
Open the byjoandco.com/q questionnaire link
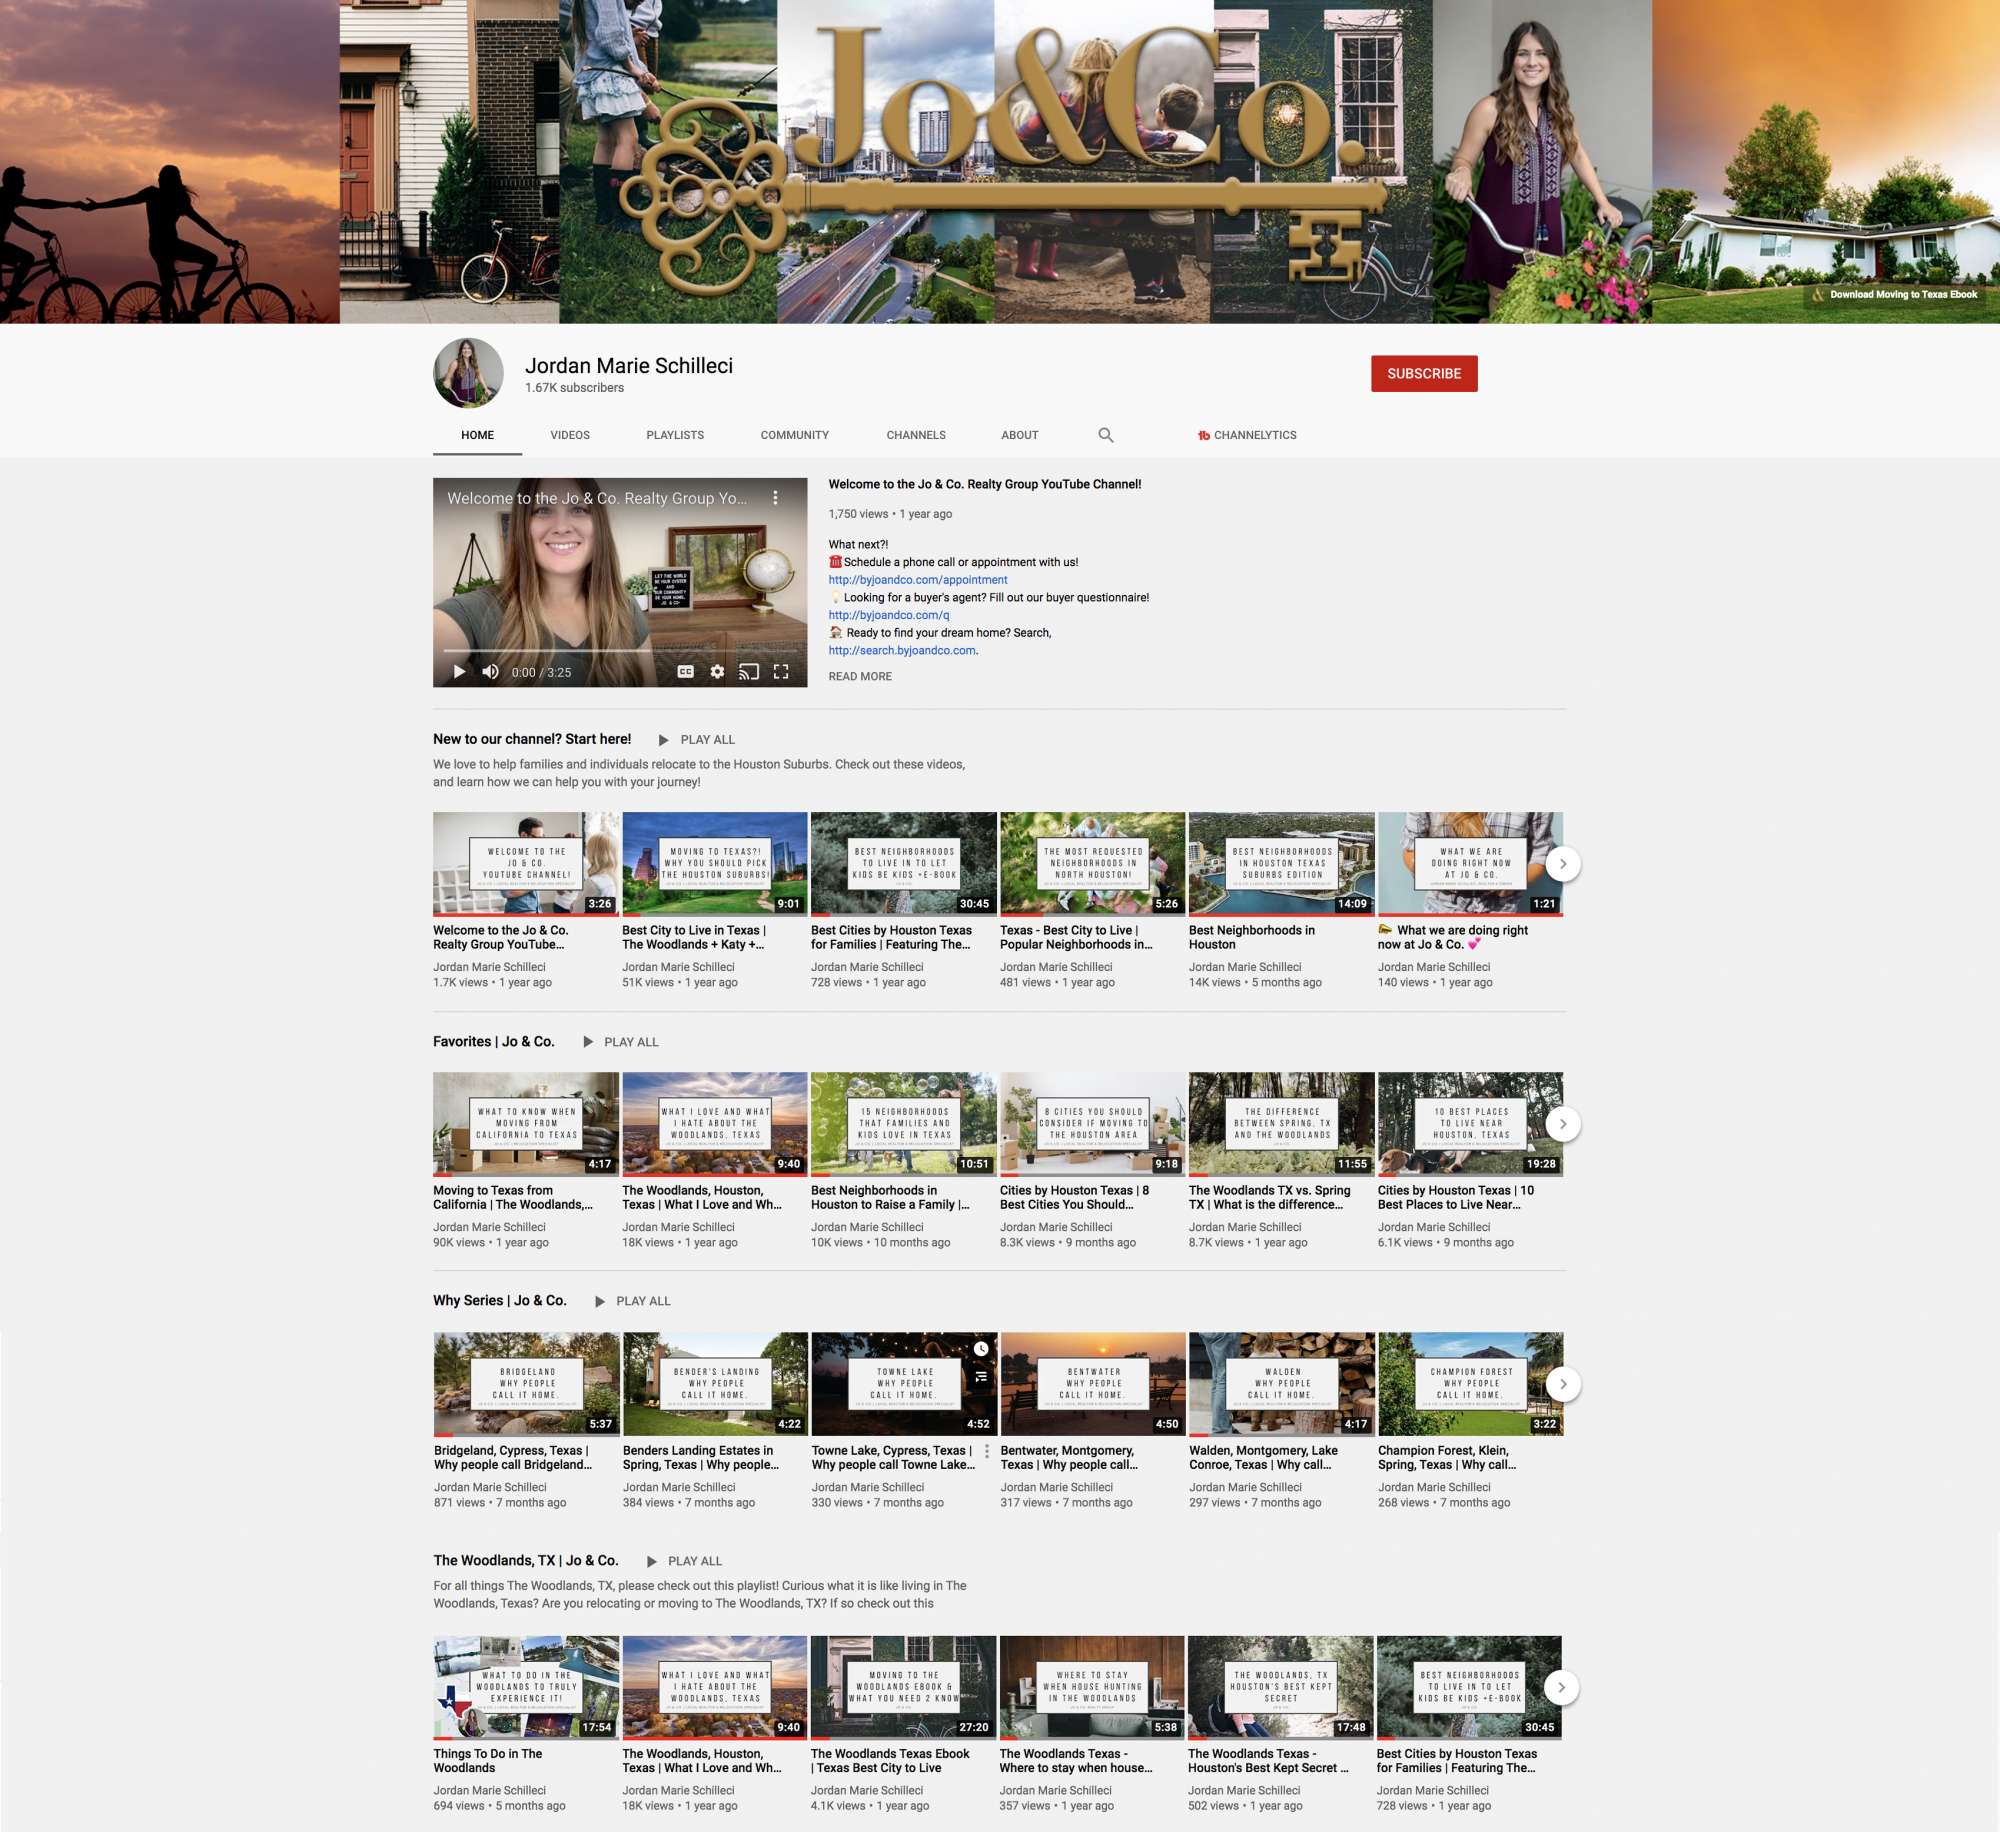(x=889, y=615)
